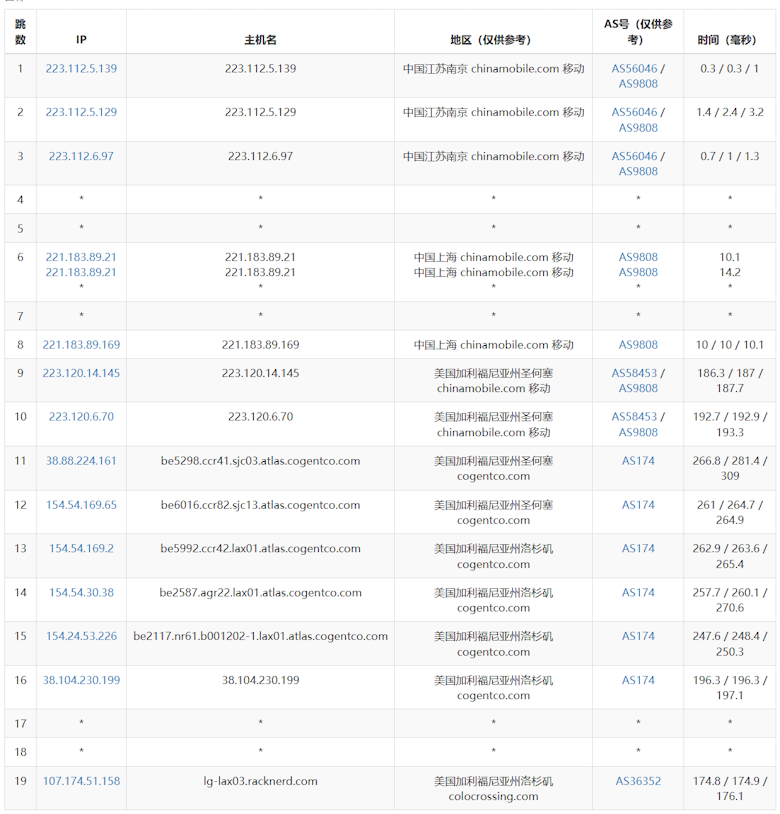Select hostname cell lg-lax03.racknerd.com
Screen dimensions: 780x814
click(260, 782)
